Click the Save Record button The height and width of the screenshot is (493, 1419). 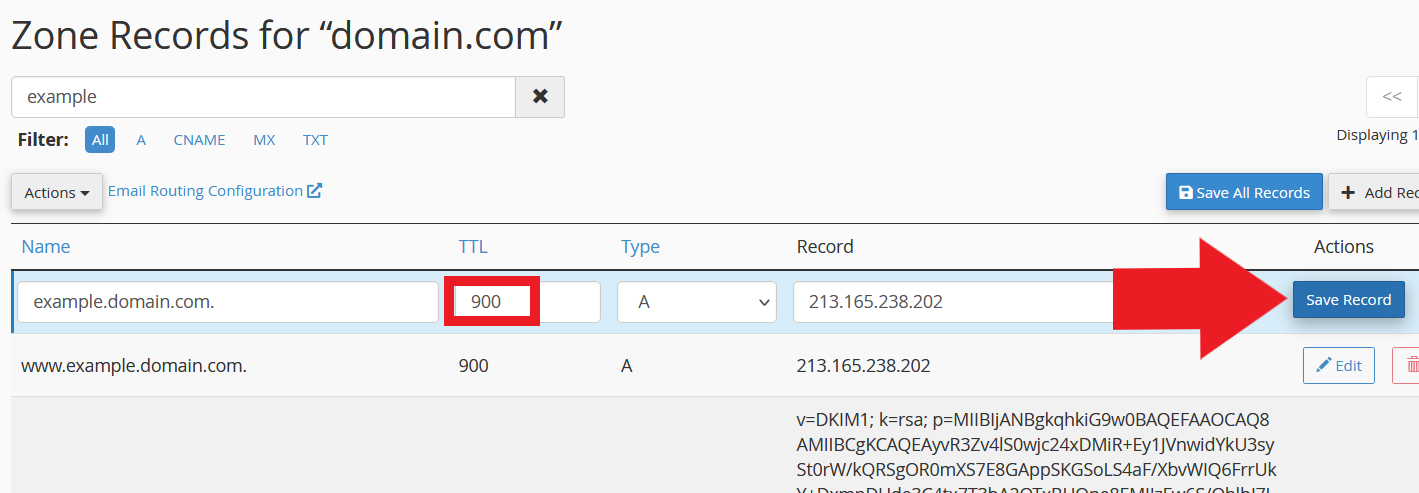tap(1348, 299)
